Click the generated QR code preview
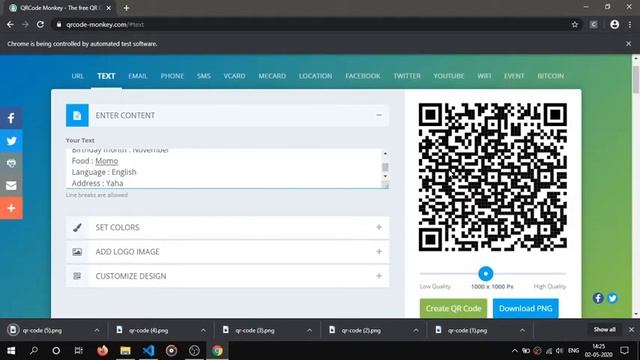 coord(493,177)
